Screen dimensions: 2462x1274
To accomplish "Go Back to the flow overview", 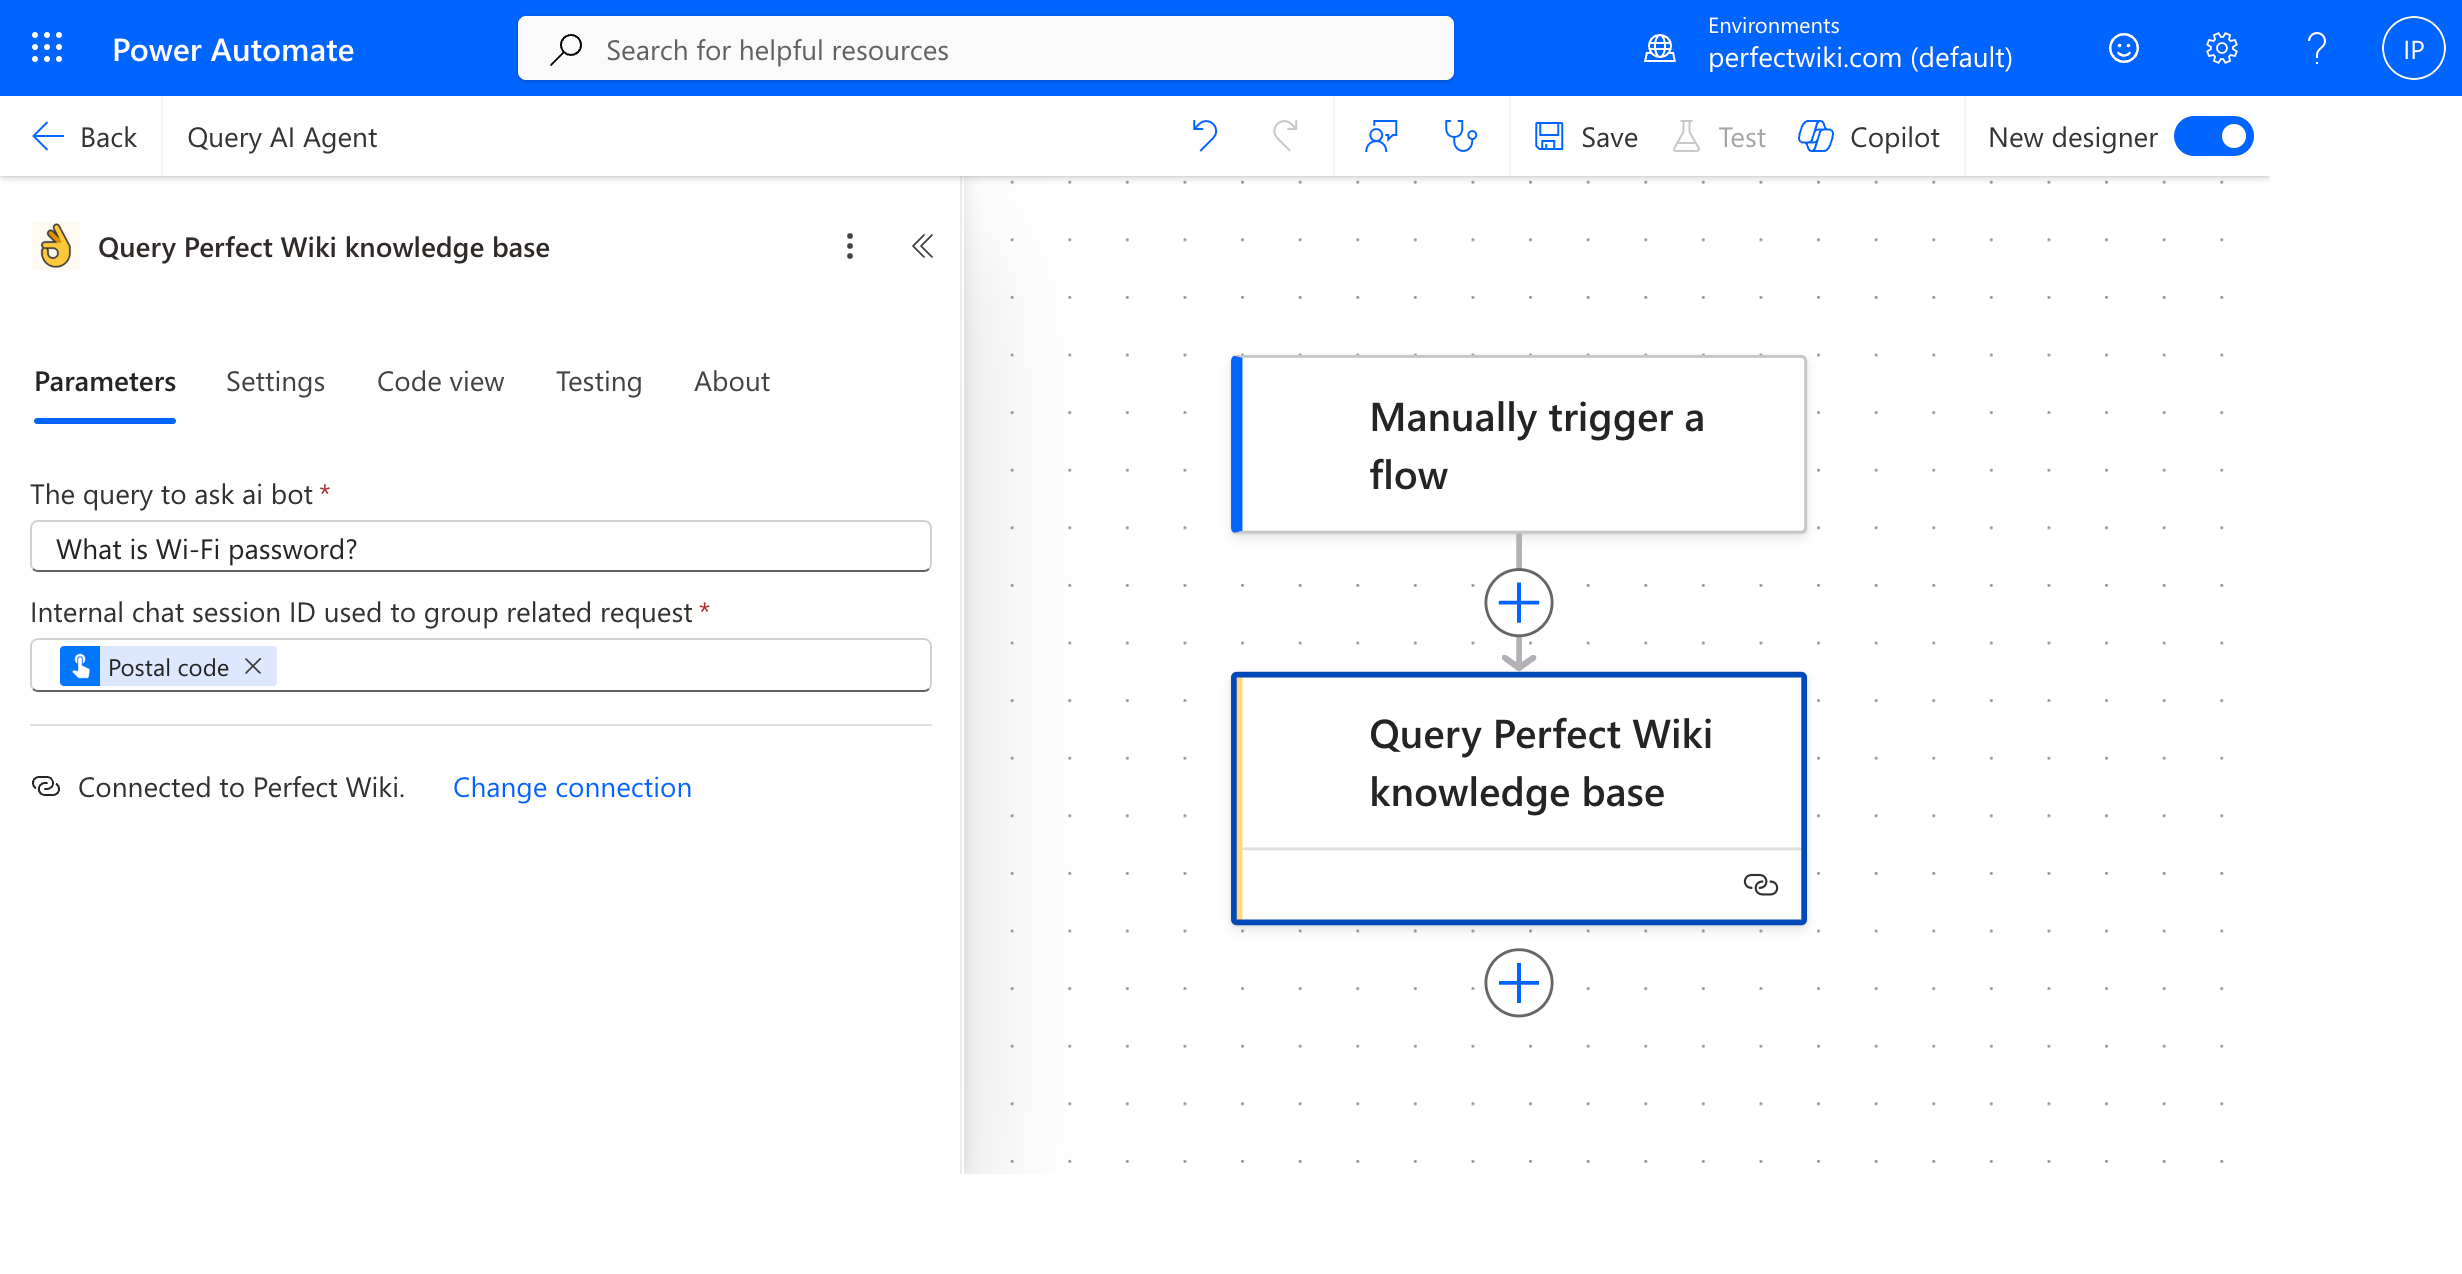I will tap(86, 136).
